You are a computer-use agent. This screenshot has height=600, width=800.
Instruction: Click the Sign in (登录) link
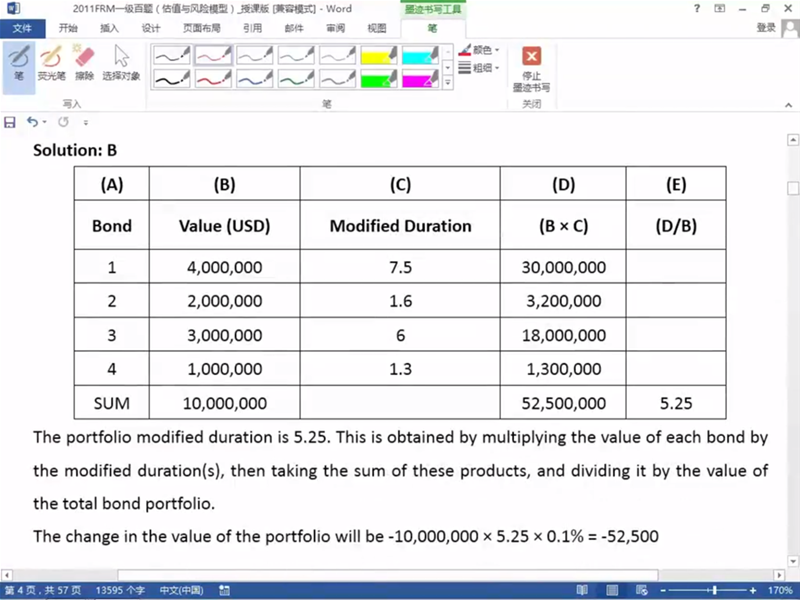[767, 28]
